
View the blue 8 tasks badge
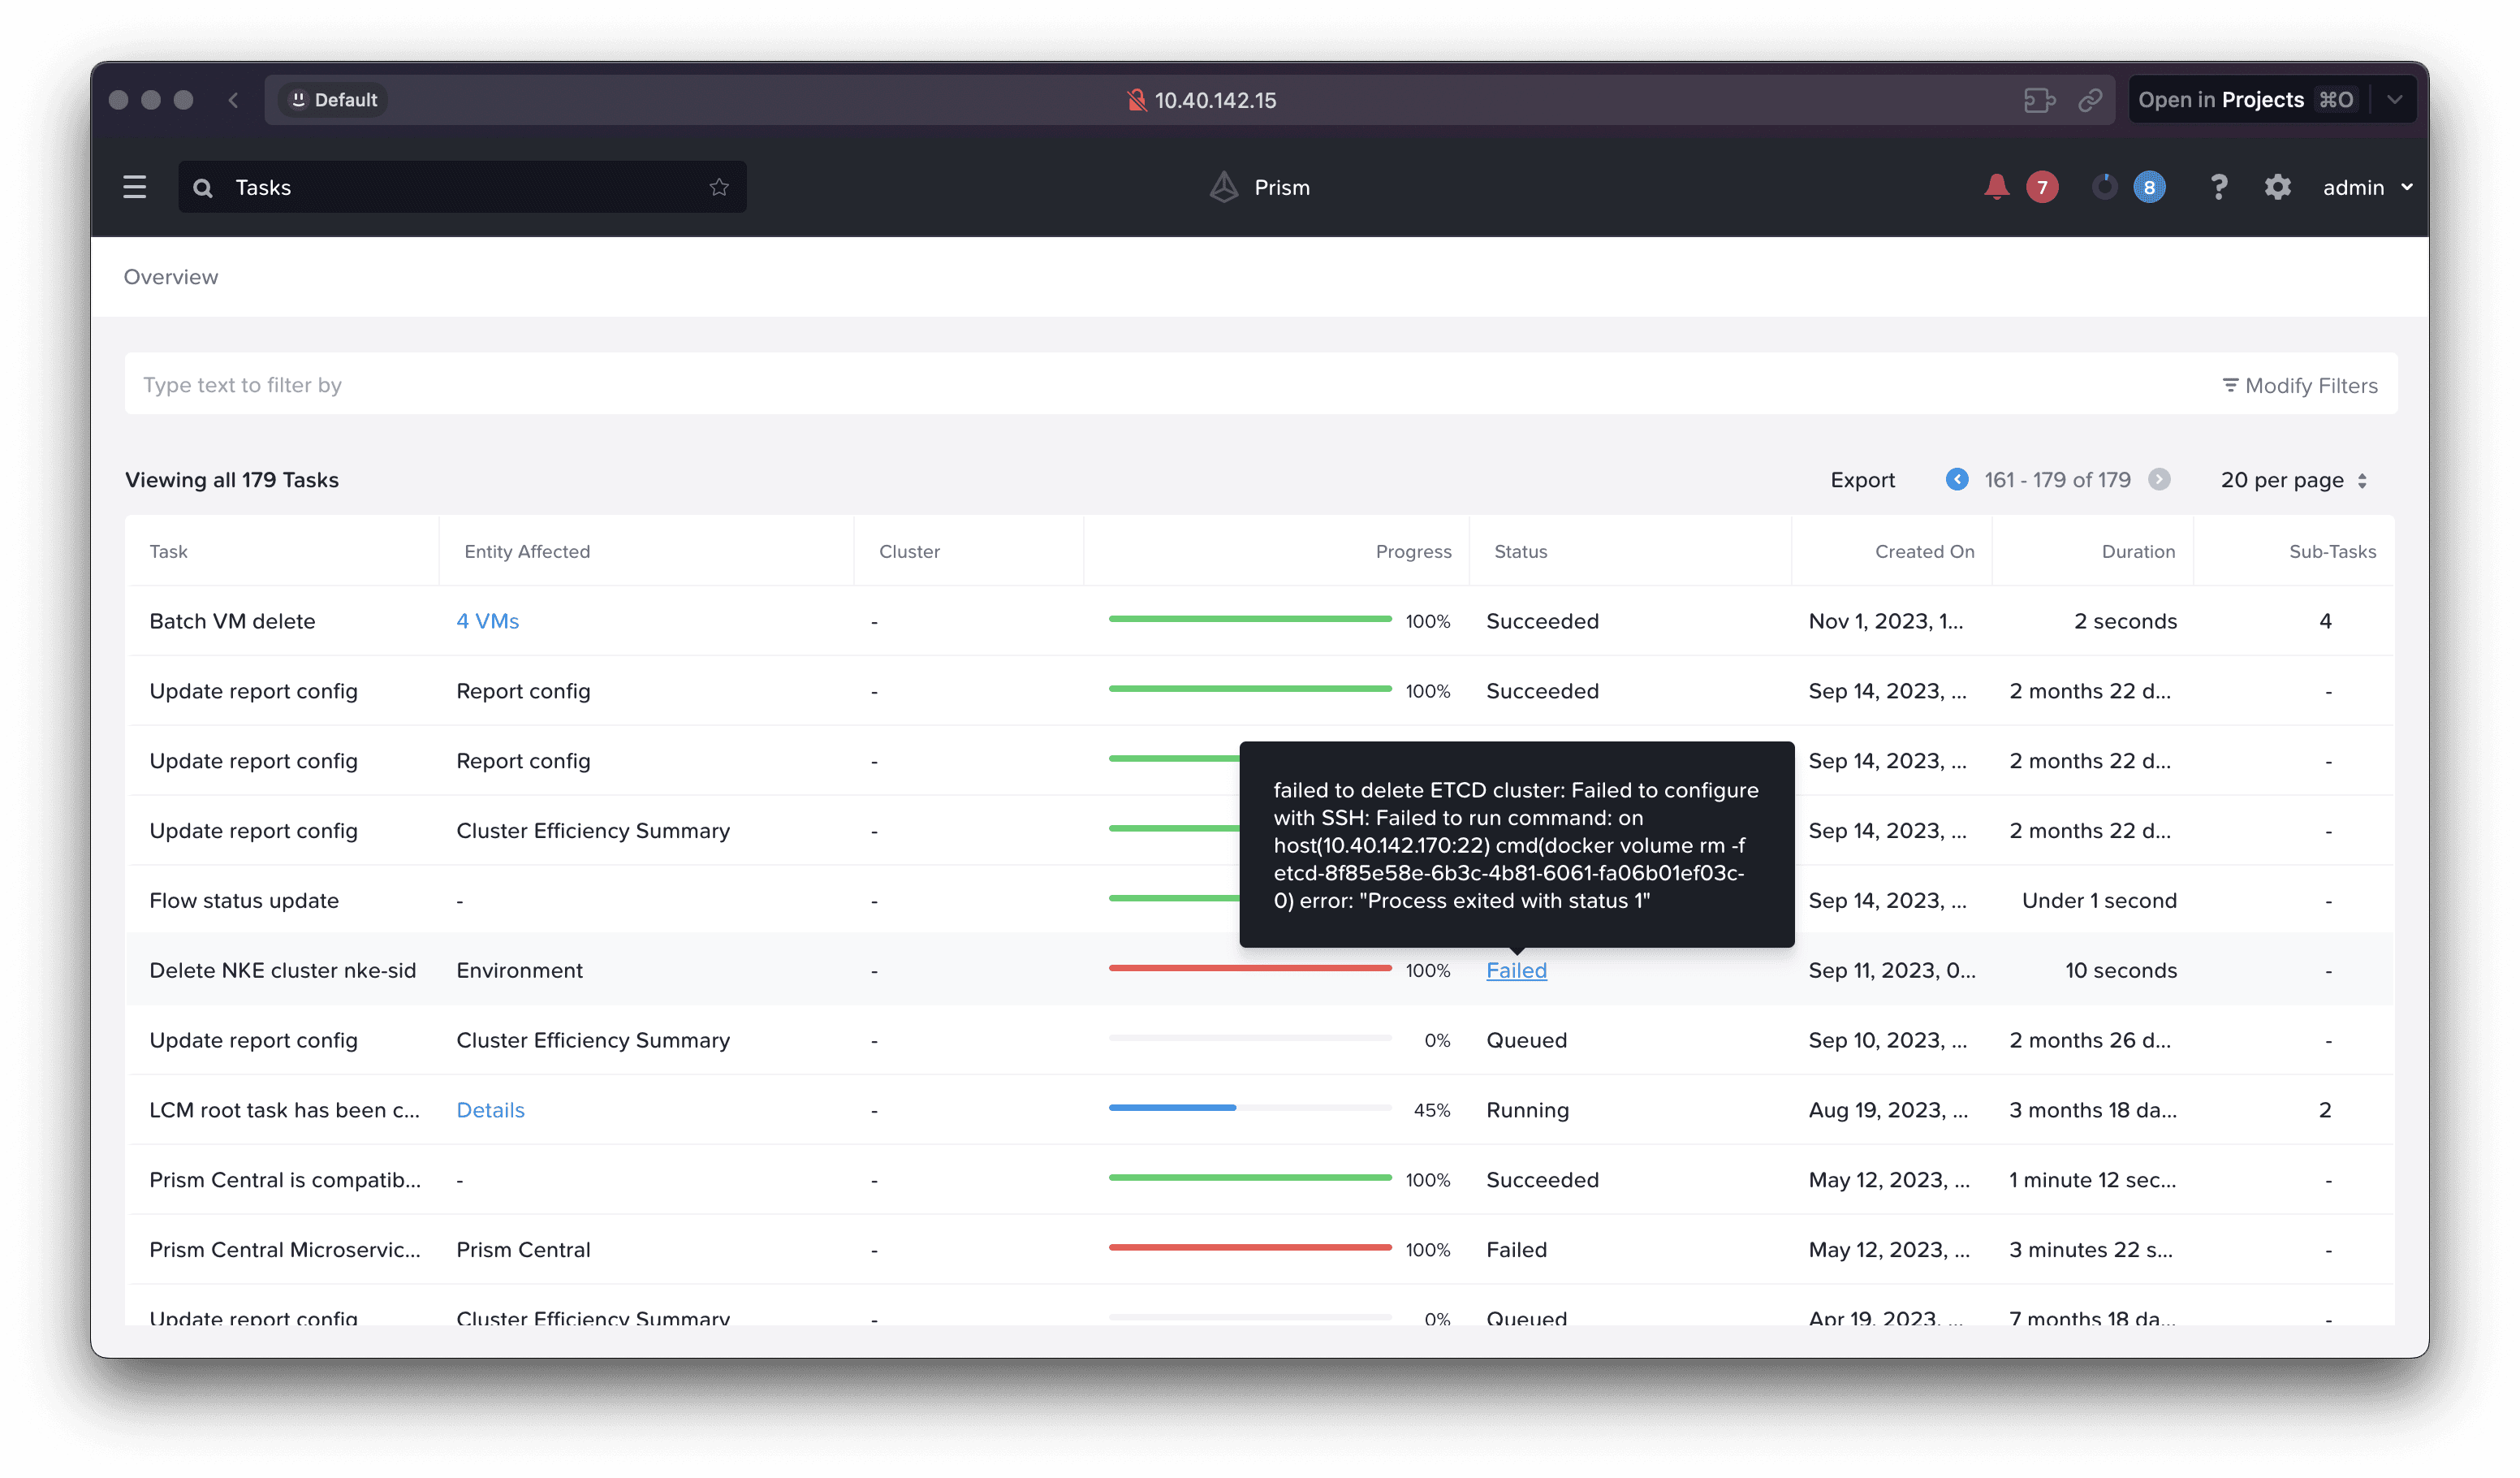pos(2149,187)
